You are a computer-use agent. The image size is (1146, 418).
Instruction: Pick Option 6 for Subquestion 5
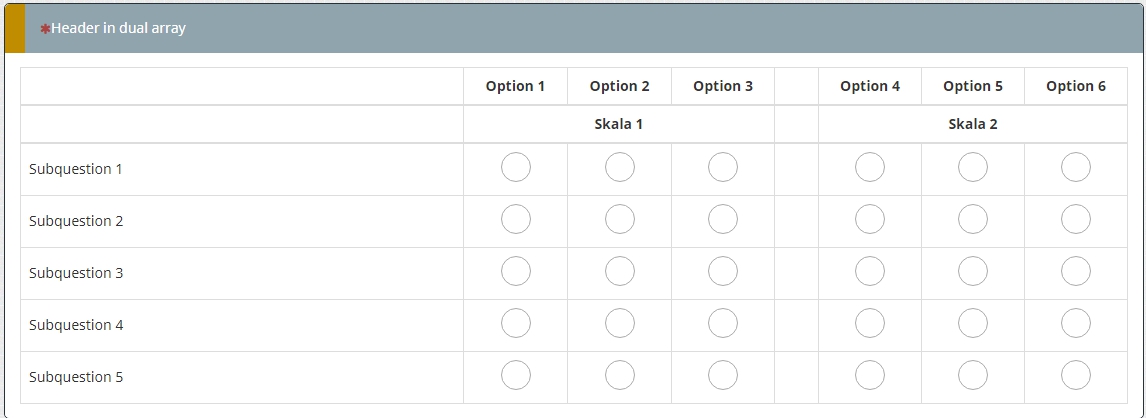(1076, 376)
